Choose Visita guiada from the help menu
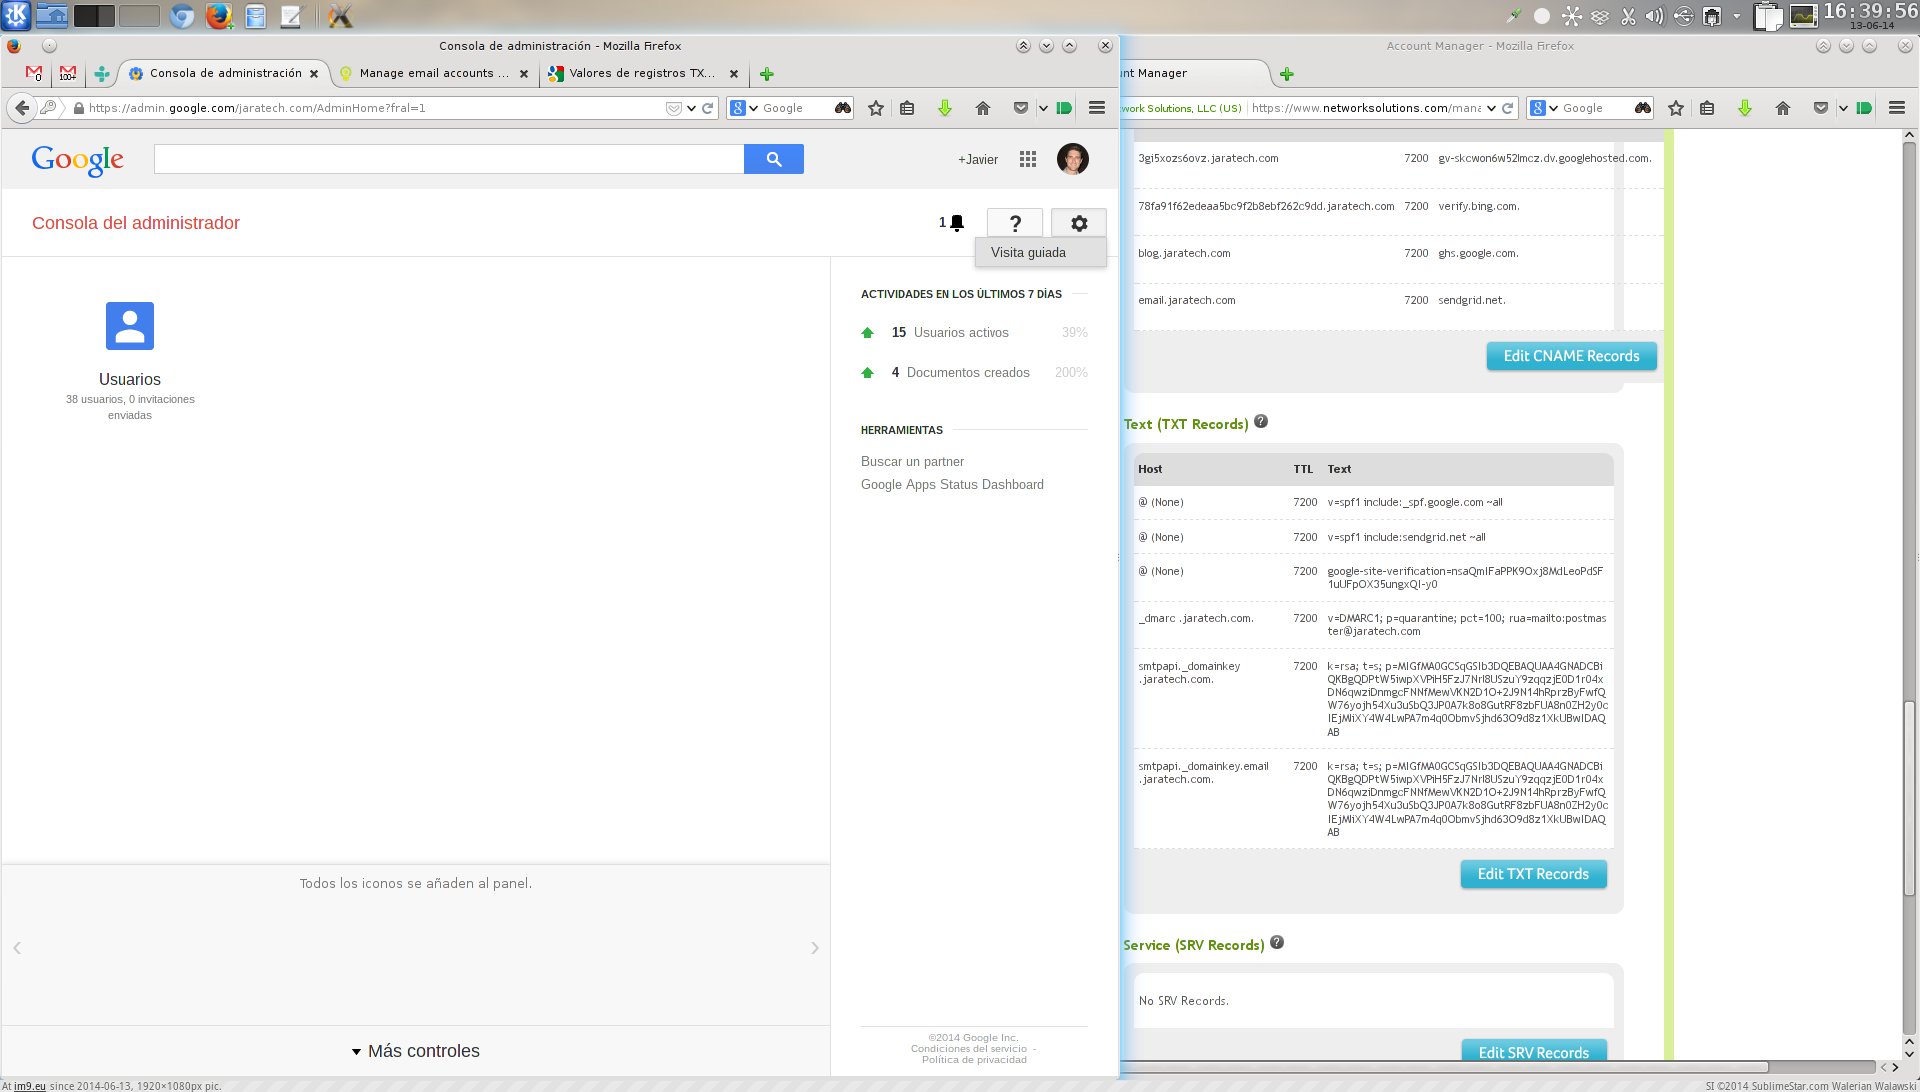Screen dimensions: 1920x1092 point(1041,253)
